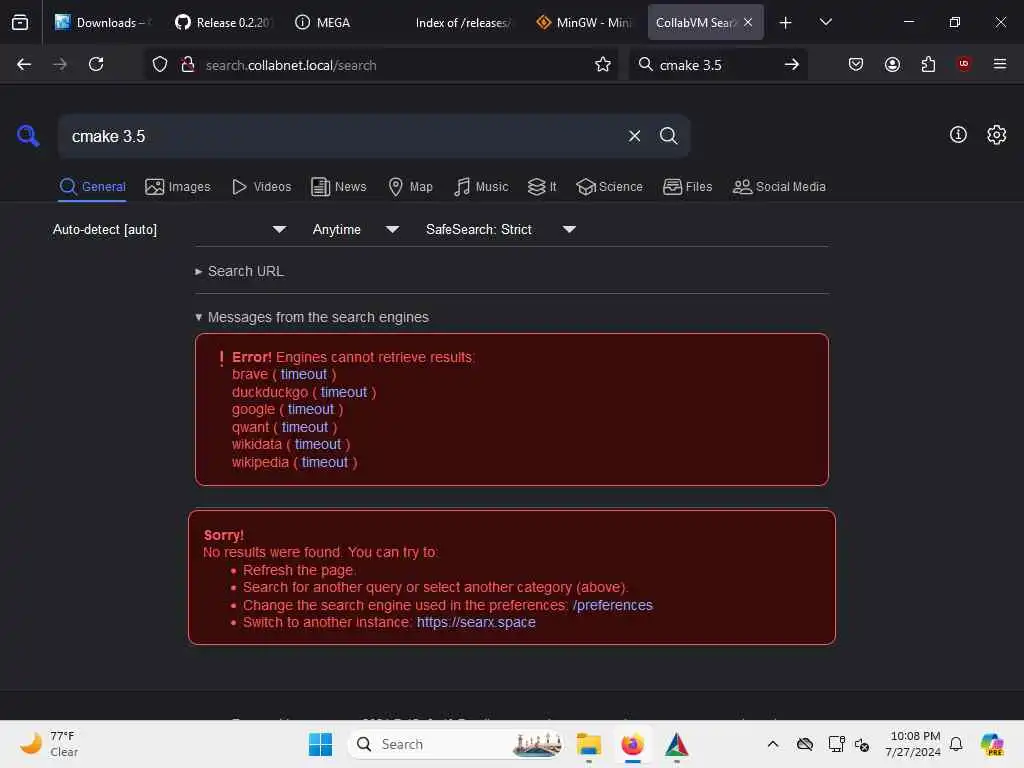Select the Science search category
Screen dimensions: 1024x768
609,187
